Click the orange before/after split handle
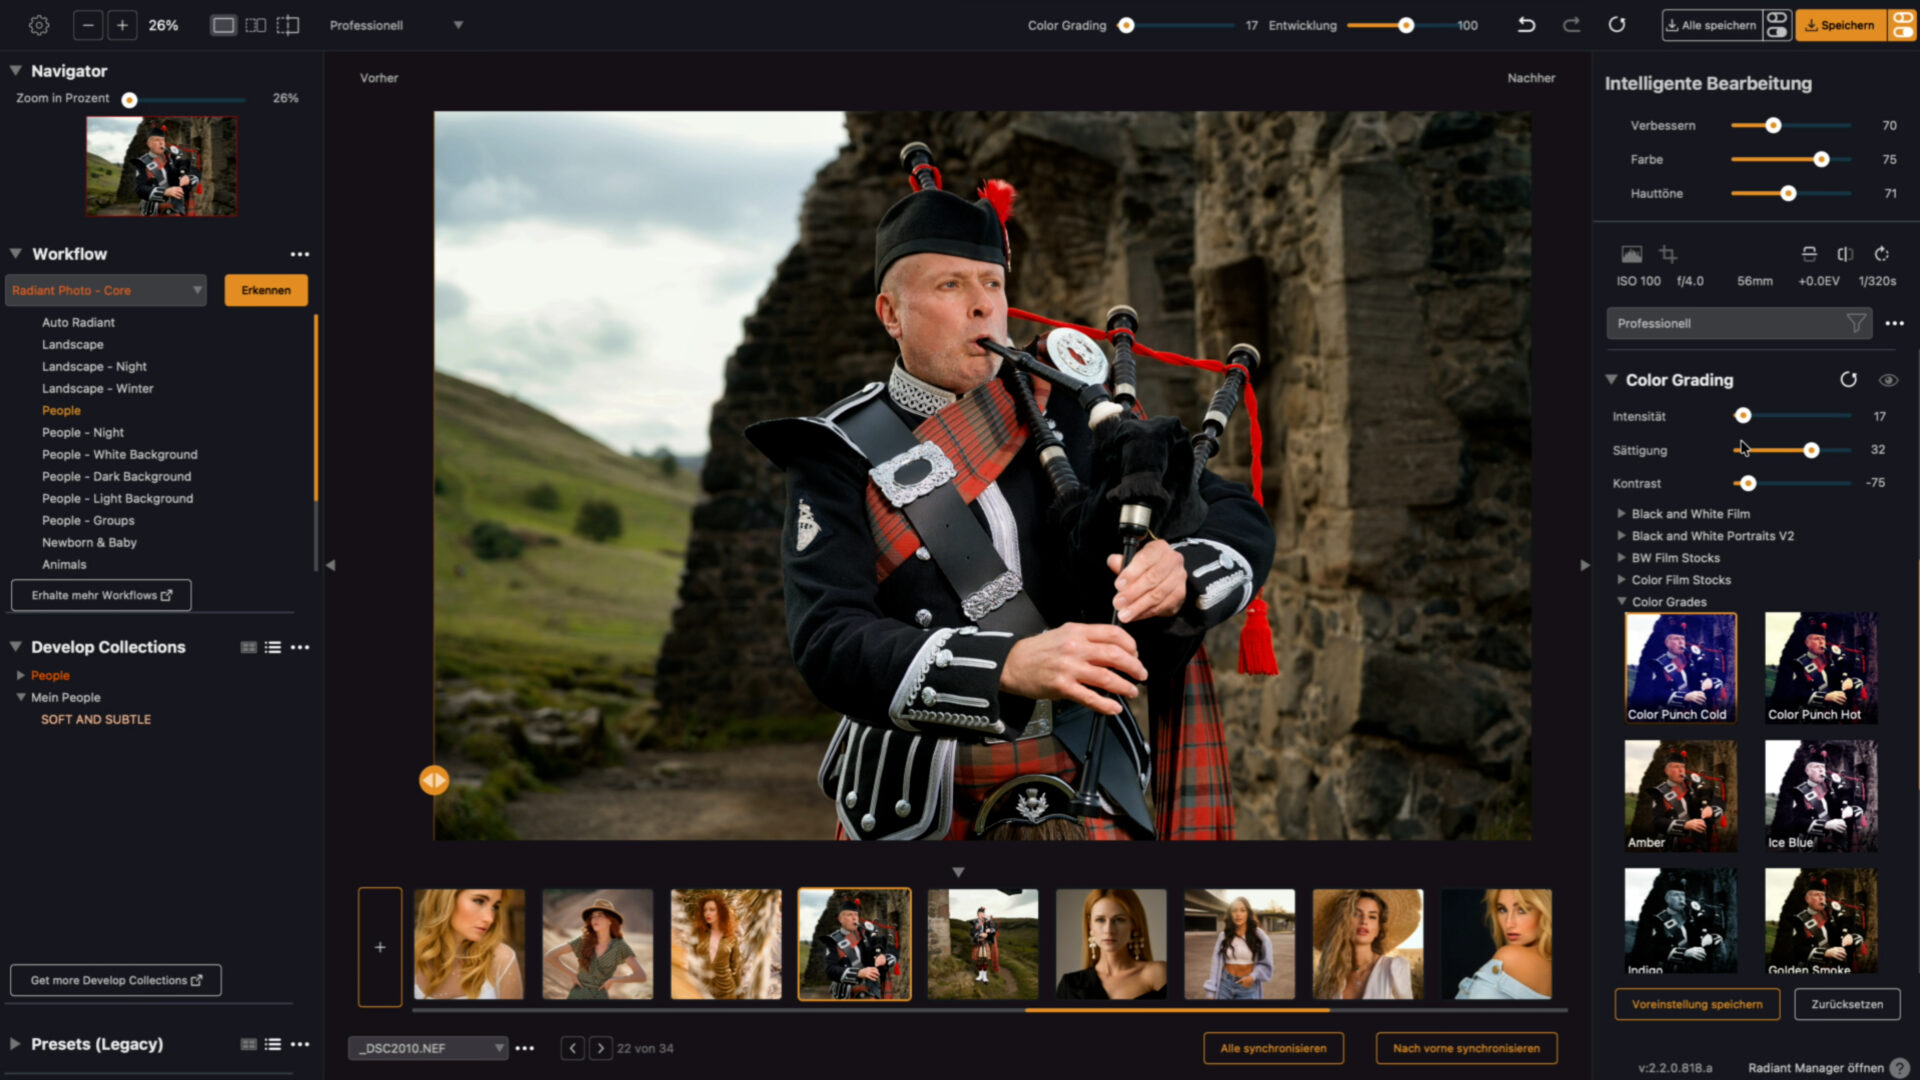The height and width of the screenshot is (1080, 1920). point(434,780)
